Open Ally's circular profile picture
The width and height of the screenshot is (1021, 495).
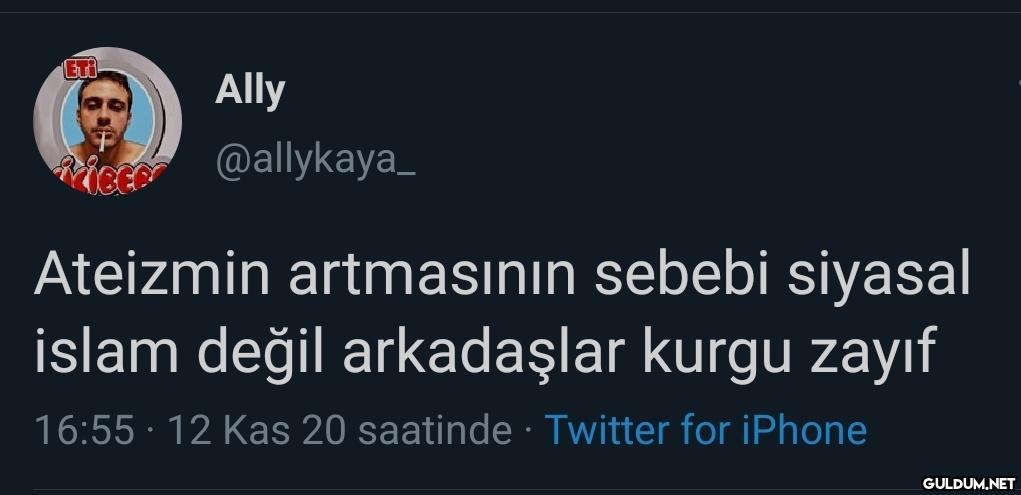coord(107,121)
